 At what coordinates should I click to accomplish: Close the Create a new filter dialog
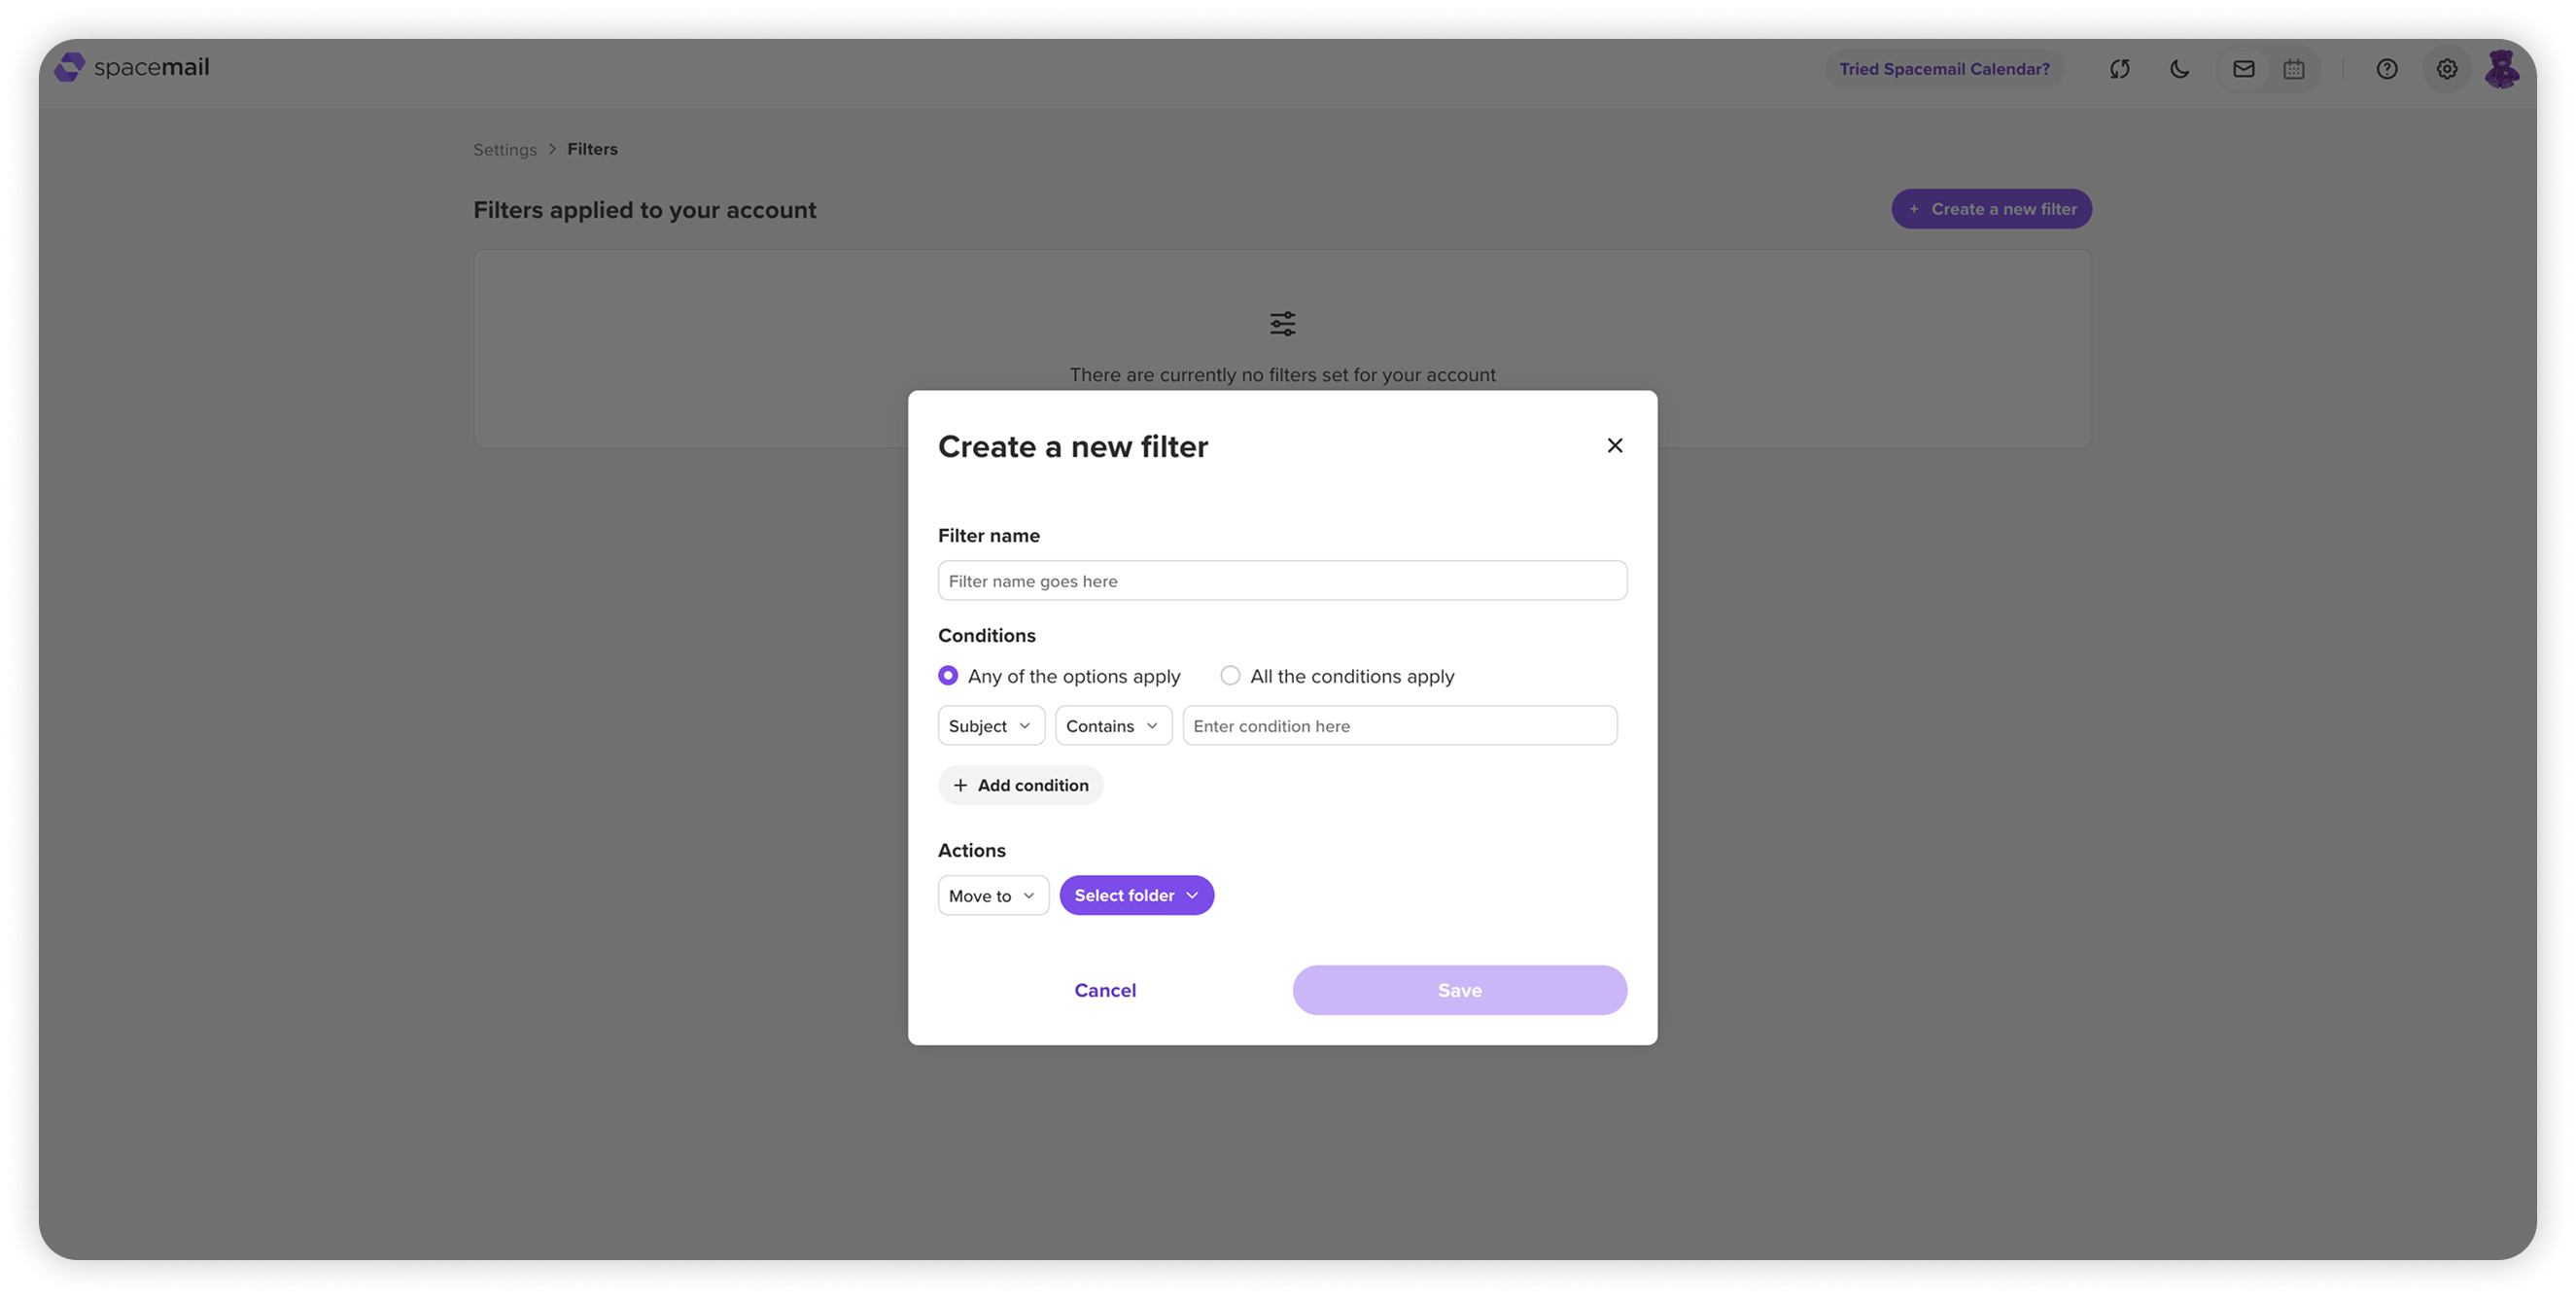(x=1615, y=445)
